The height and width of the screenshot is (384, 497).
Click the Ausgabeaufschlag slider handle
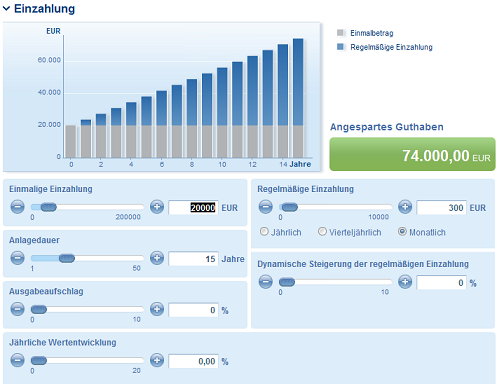pyautogui.click(x=39, y=309)
